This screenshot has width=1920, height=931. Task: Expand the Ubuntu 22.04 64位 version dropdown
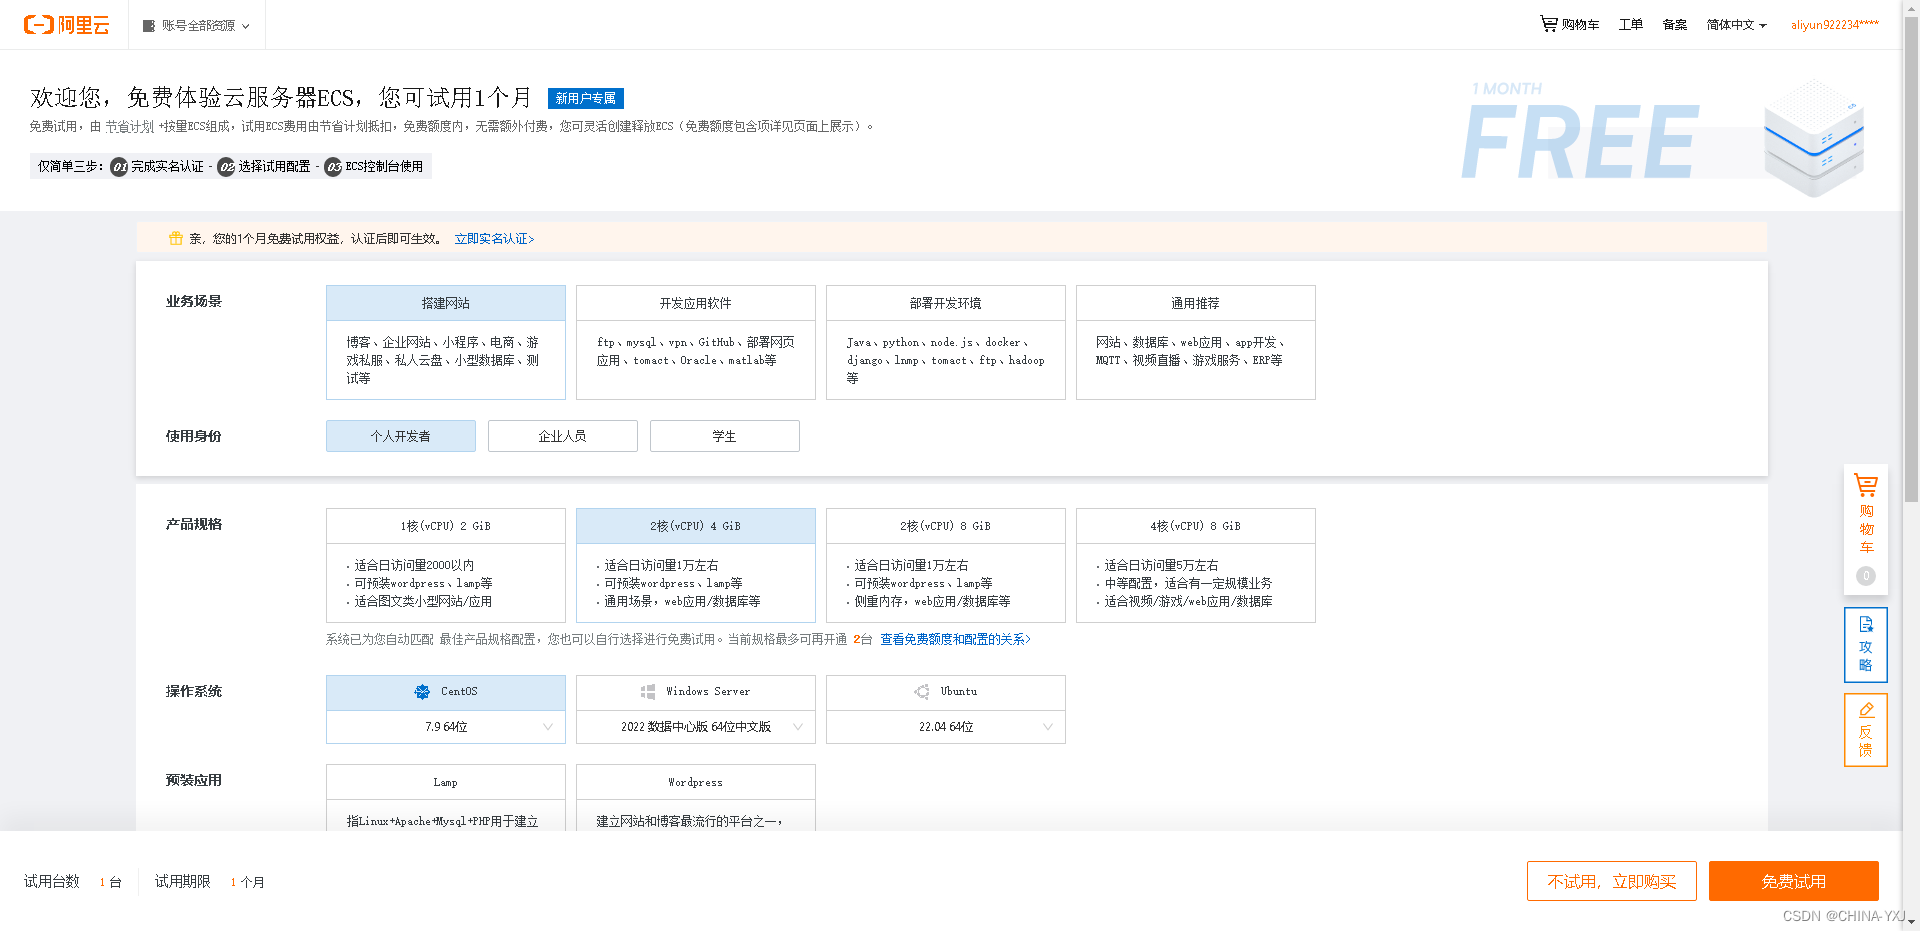946,727
